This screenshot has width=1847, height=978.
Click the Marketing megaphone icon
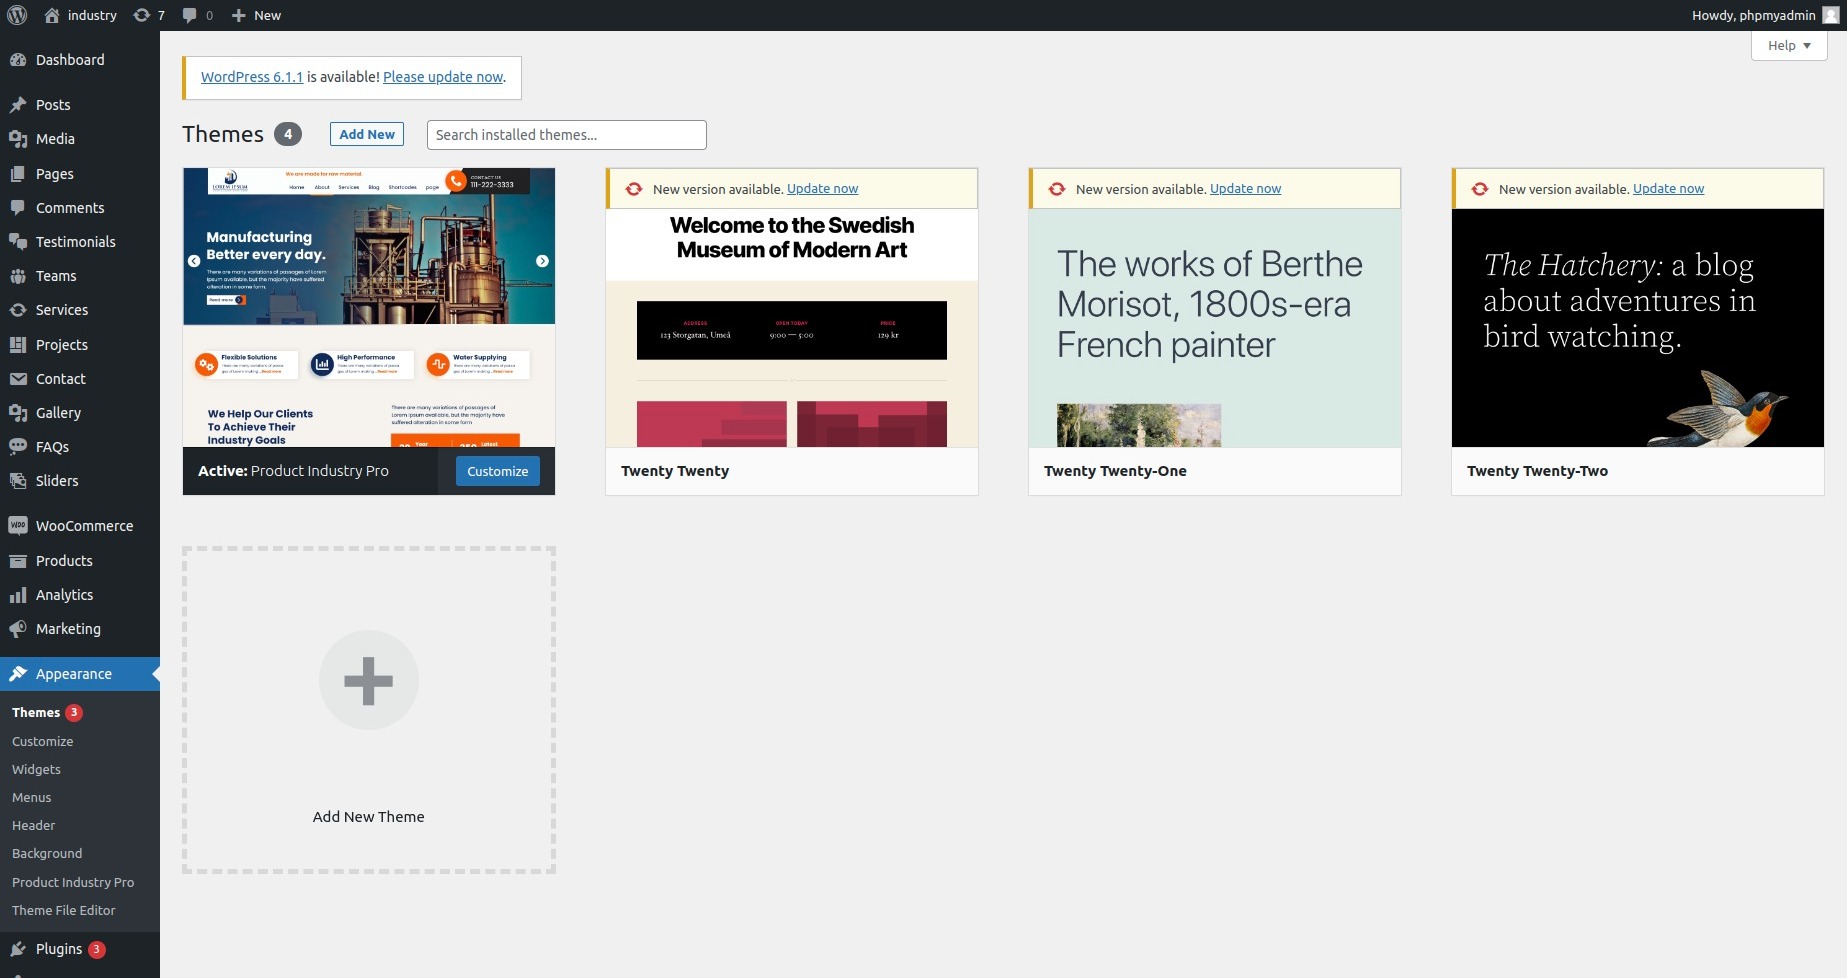[18, 629]
